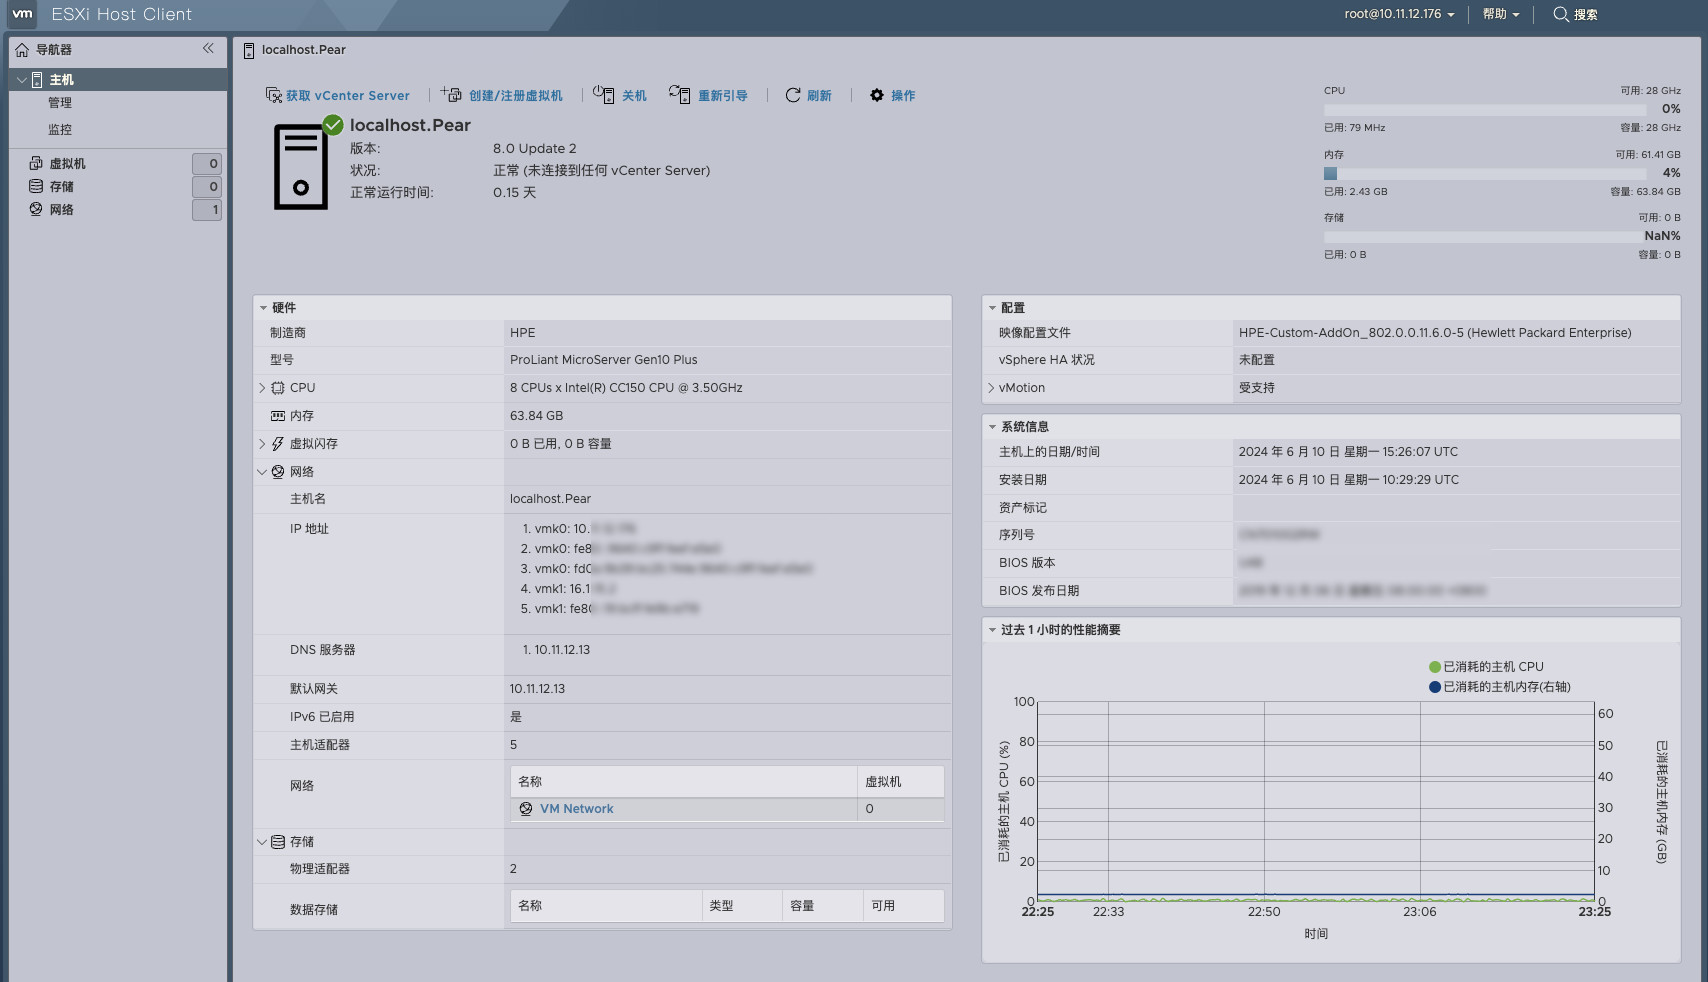Click the CPU usage progress bar
This screenshot has width=1708, height=982.
click(1485, 109)
